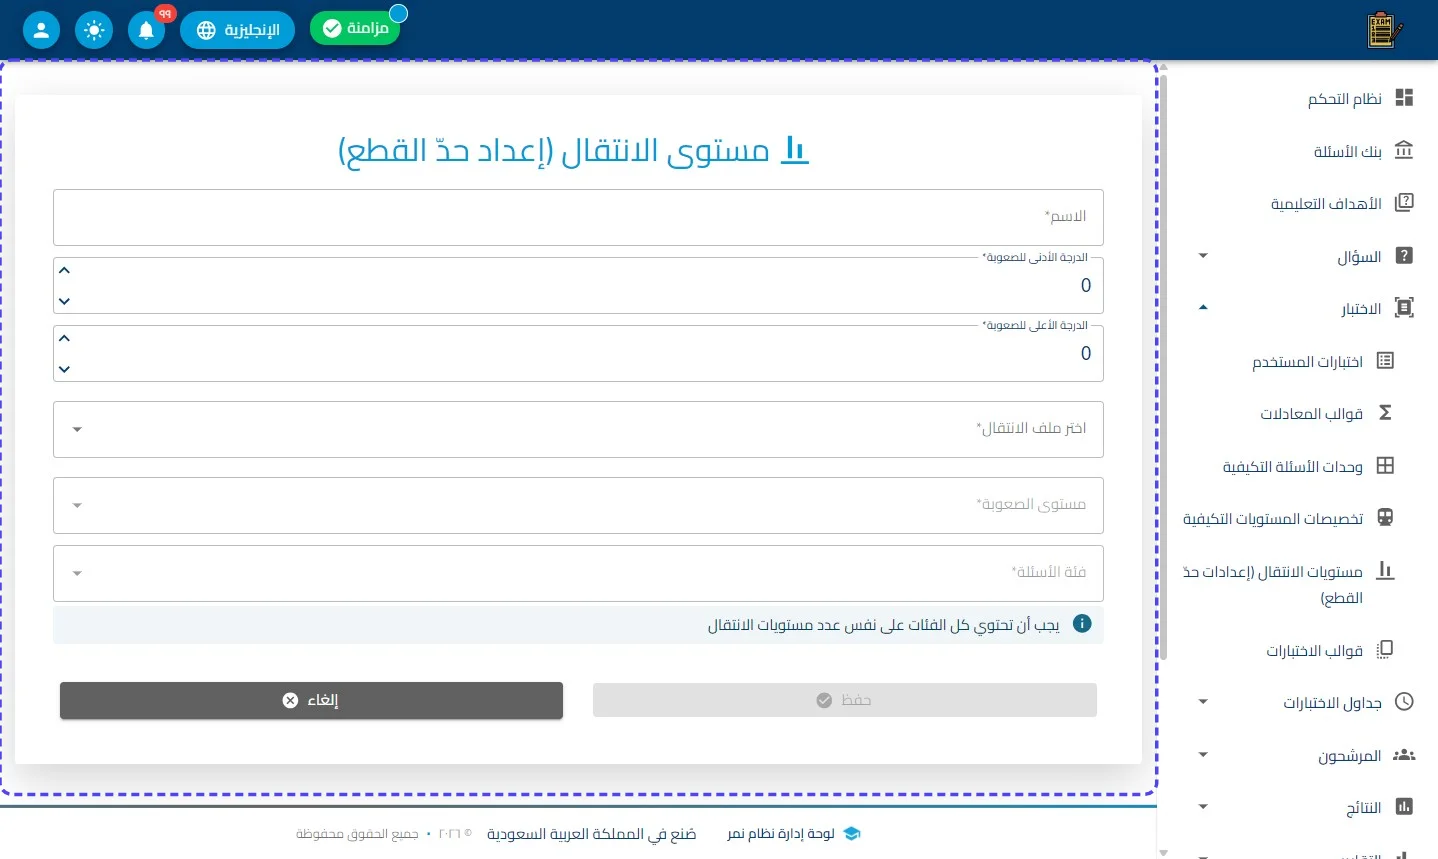Click the قوالب الاختبارات icon
Viewport: 1438px width, 859px height.
coord(1385,650)
